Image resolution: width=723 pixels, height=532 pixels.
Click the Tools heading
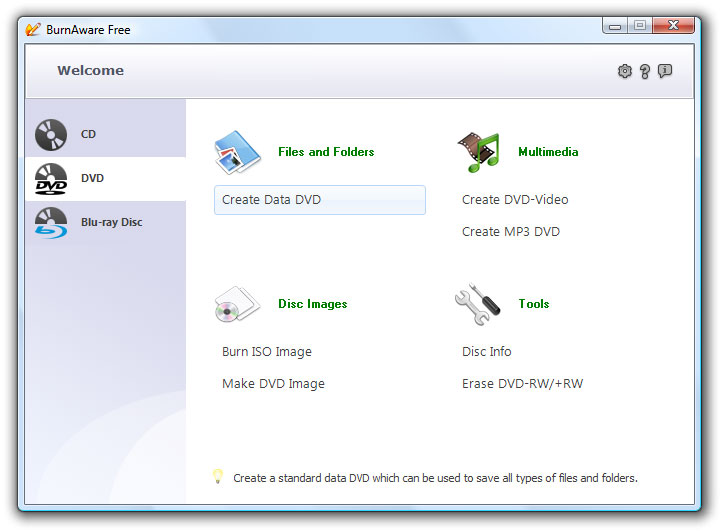pyautogui.click(x=534, y=304)
